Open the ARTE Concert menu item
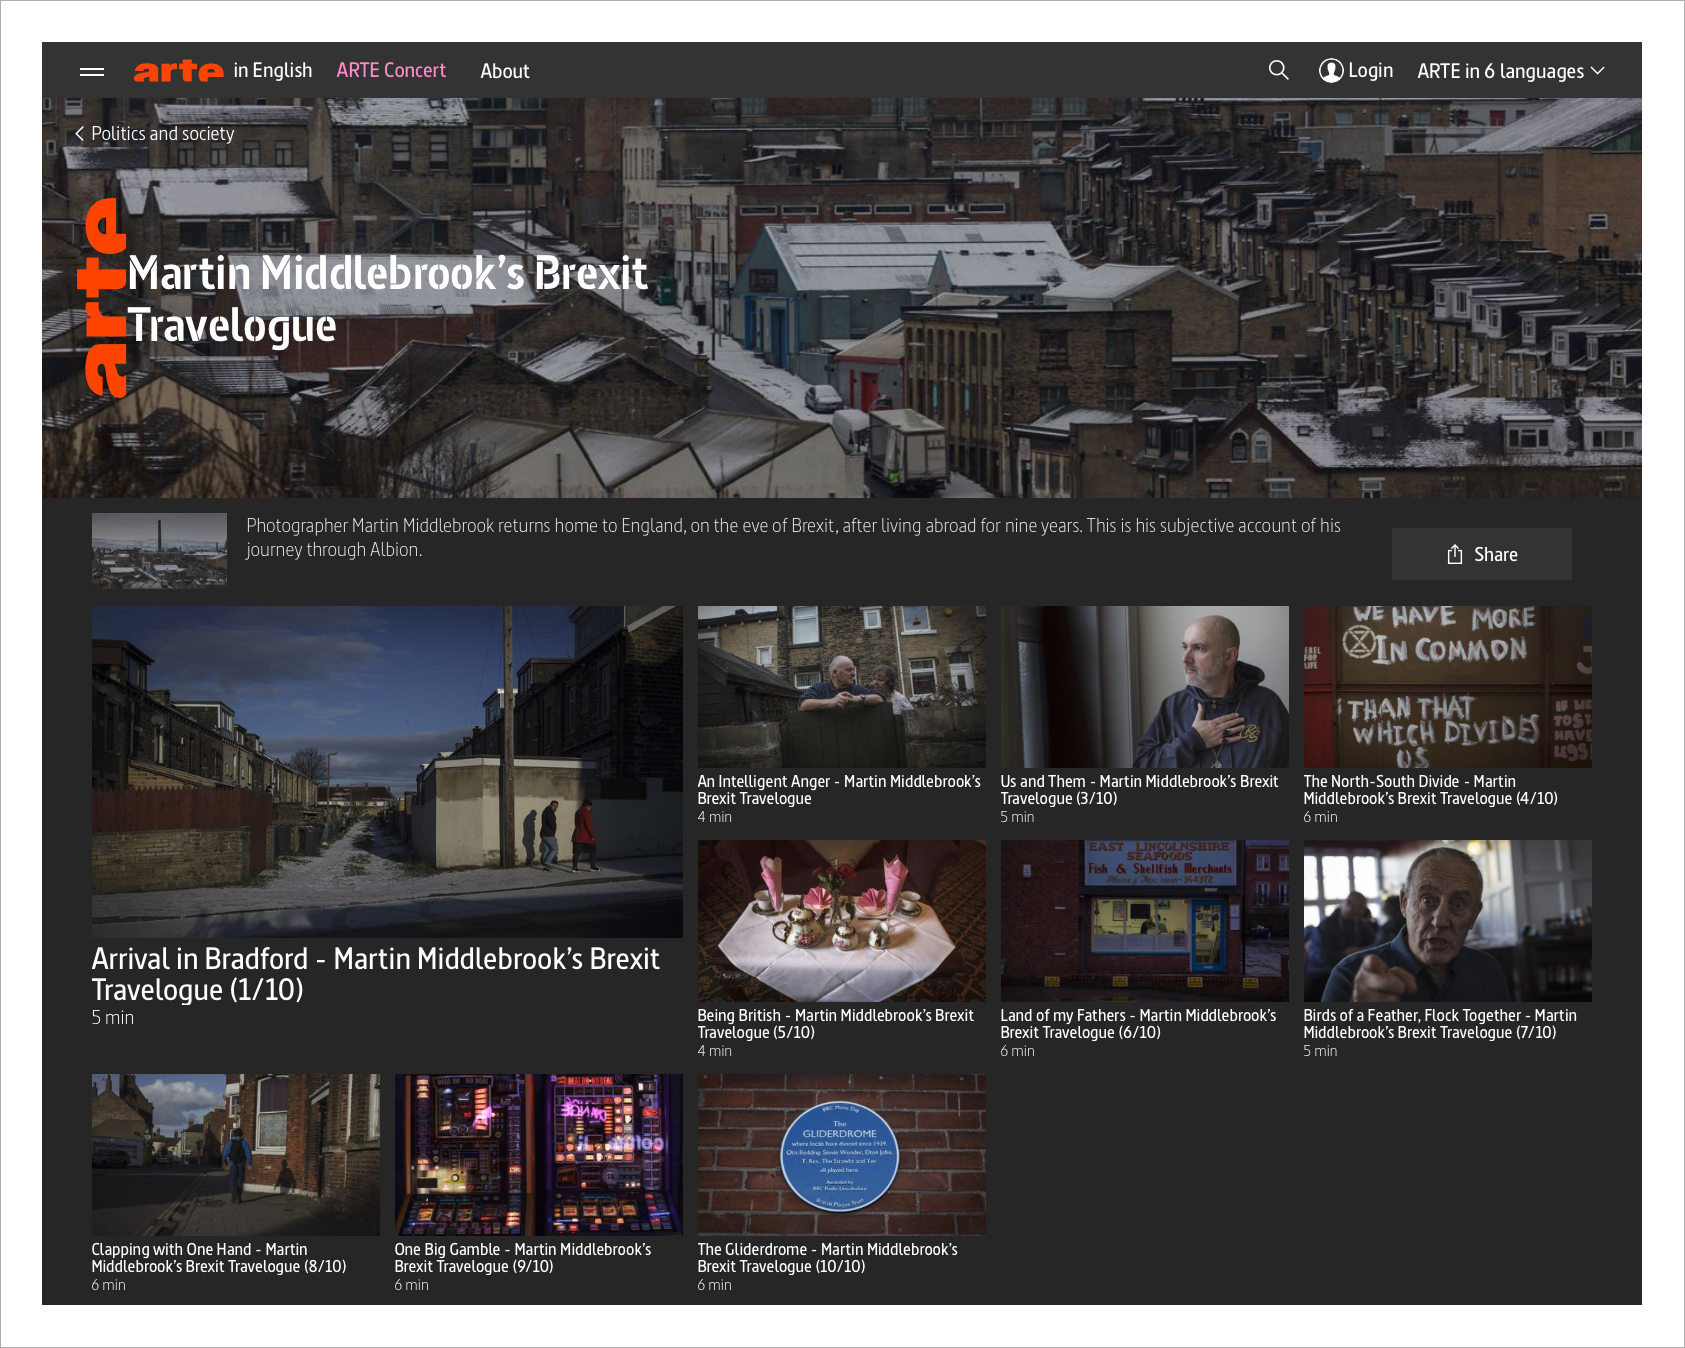Viewport: 1685px width, 1348px height. [391, 70]
